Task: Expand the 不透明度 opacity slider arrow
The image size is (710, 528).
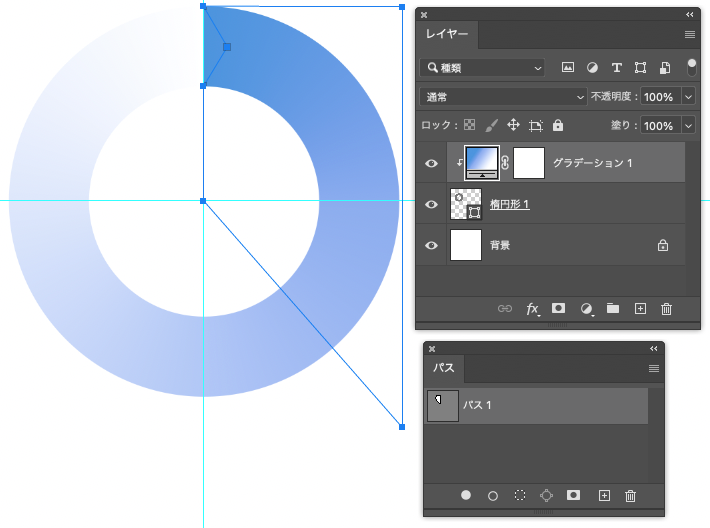Action: (x=688, y=97)
